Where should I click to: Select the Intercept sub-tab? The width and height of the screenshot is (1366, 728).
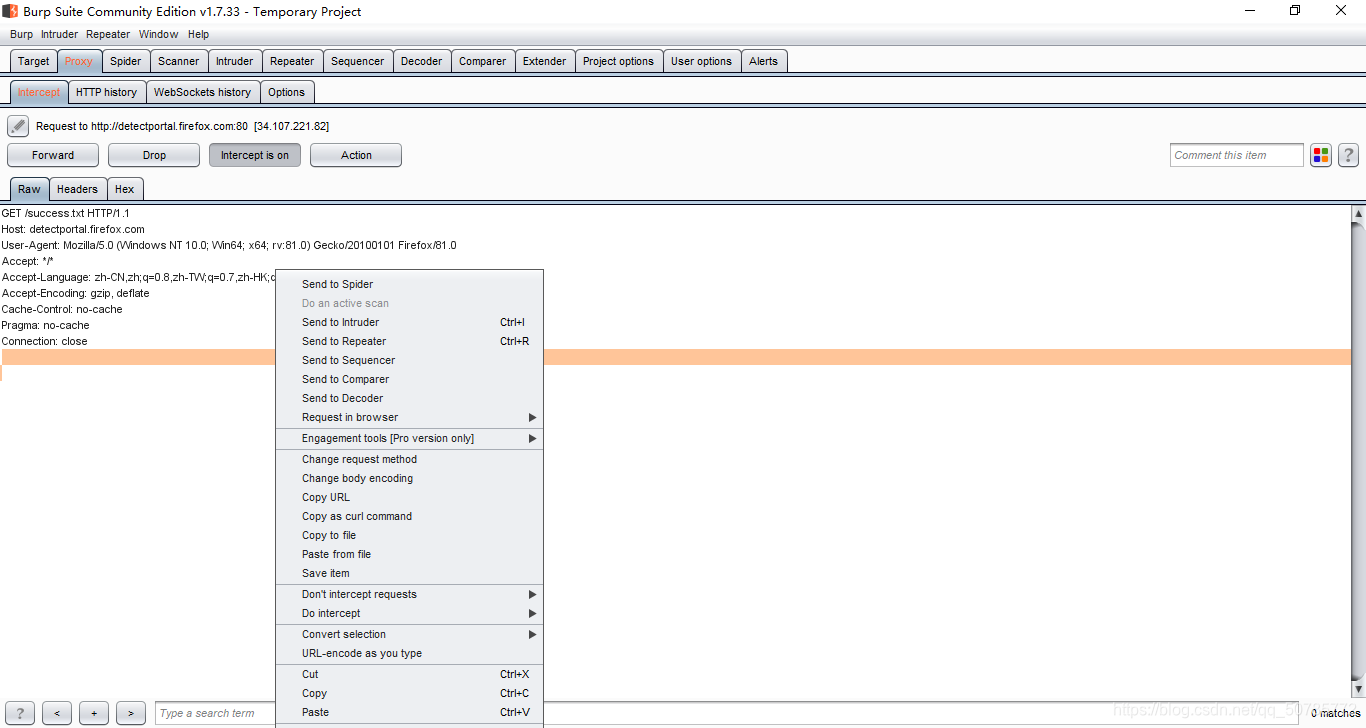click(39, 92)
